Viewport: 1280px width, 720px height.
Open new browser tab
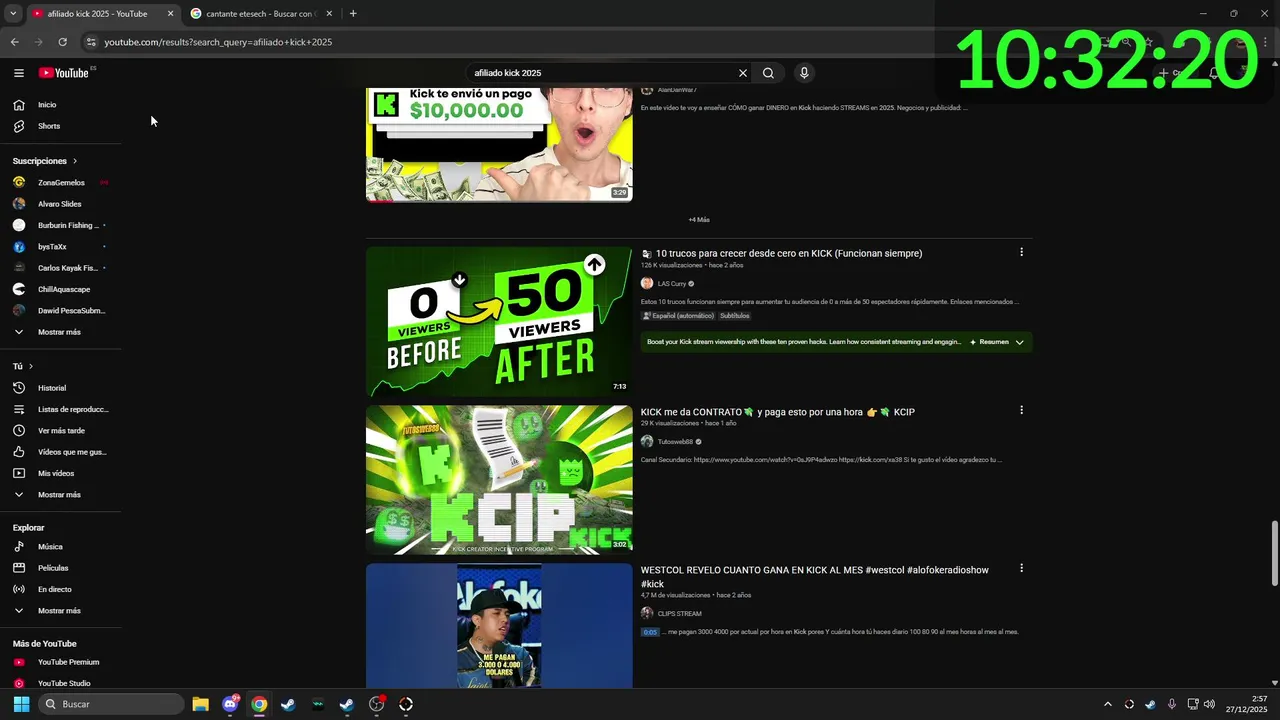pos(353,14)
